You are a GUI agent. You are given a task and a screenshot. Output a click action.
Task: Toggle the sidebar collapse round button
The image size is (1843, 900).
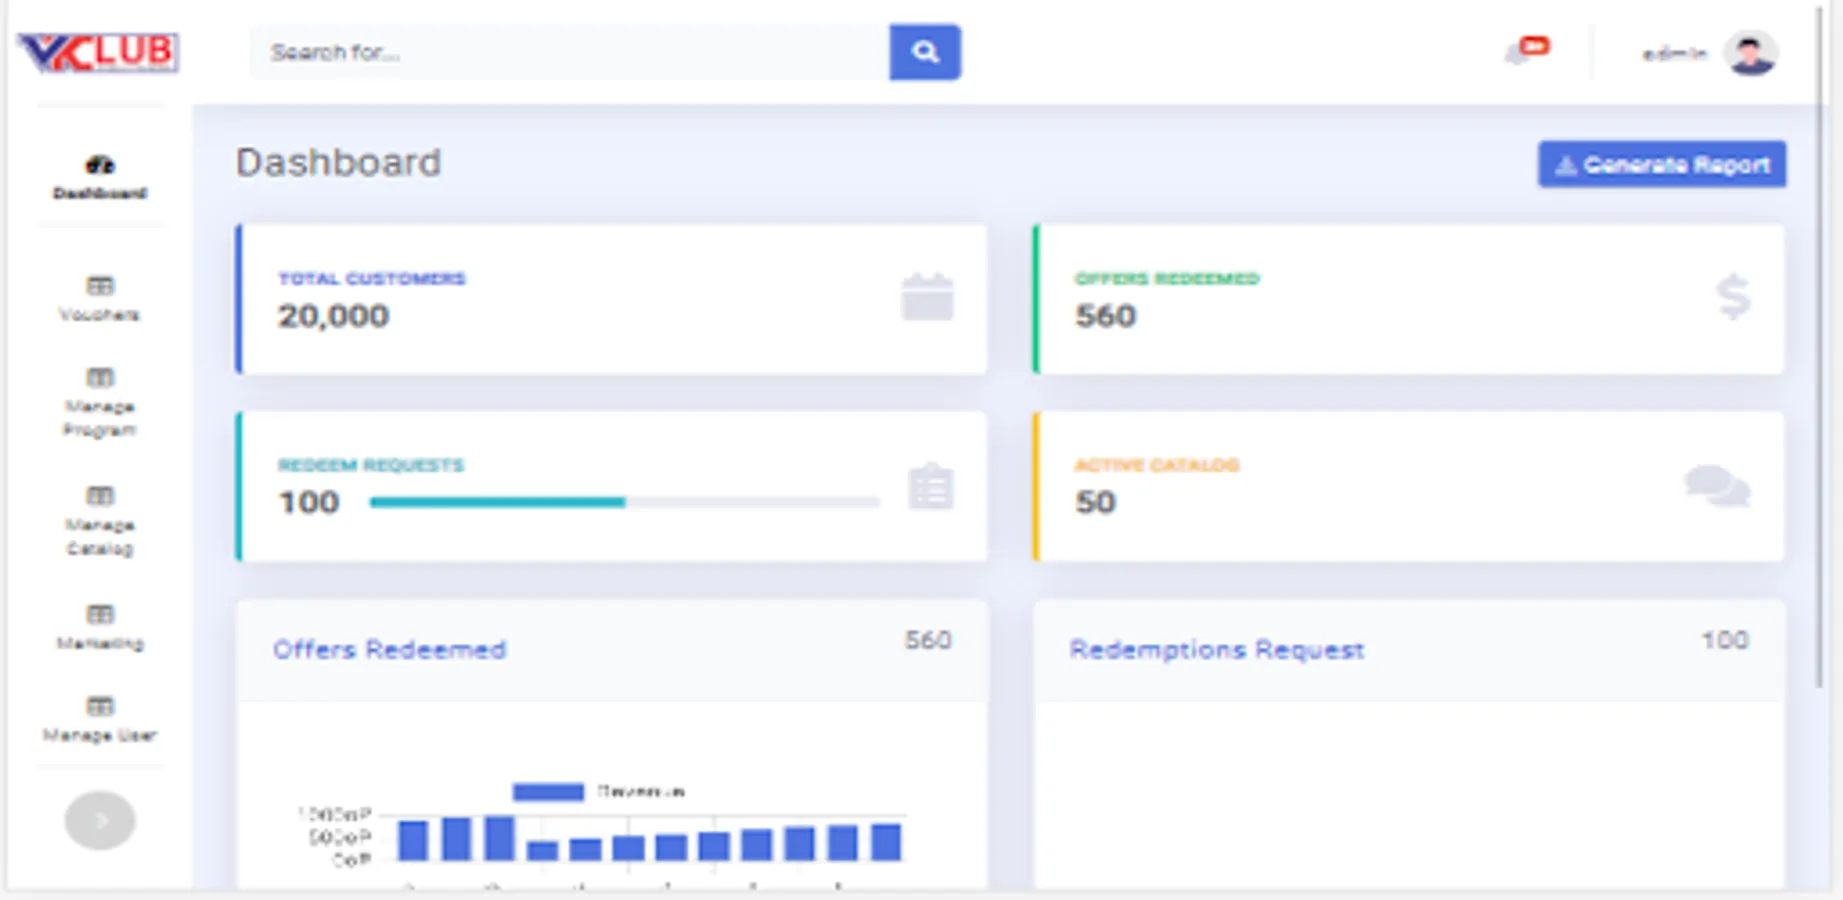(99, 821)
